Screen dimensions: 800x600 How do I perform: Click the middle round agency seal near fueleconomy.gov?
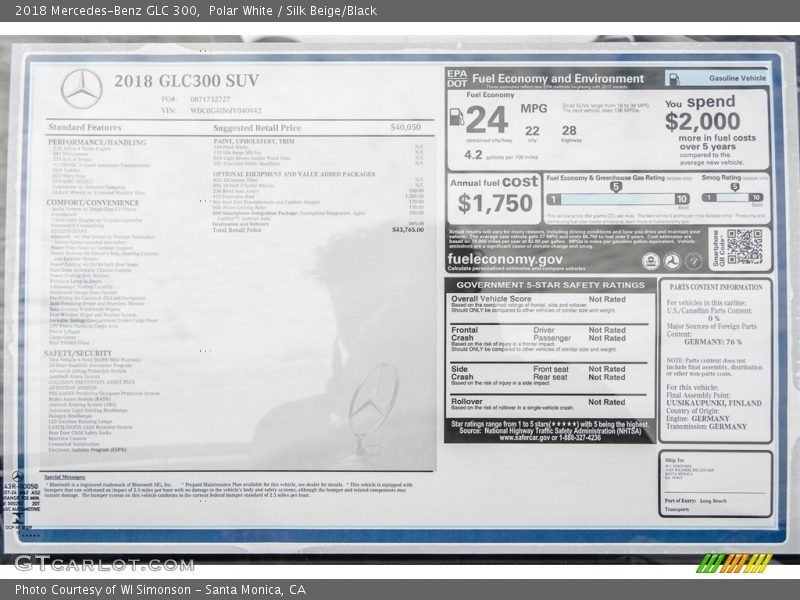pos(672,261)
